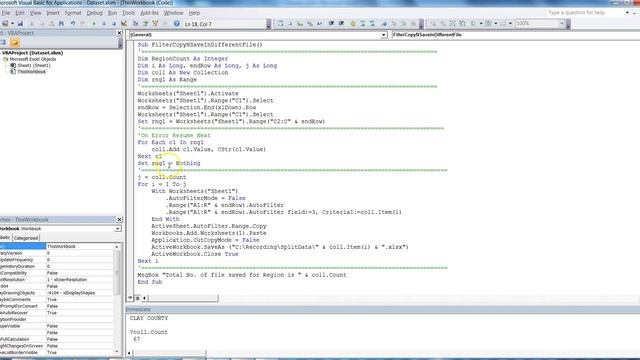Open the Properties Window icon
Image resolution: width=640 pixels, height=360 pixels.
[x=145, y=24]
